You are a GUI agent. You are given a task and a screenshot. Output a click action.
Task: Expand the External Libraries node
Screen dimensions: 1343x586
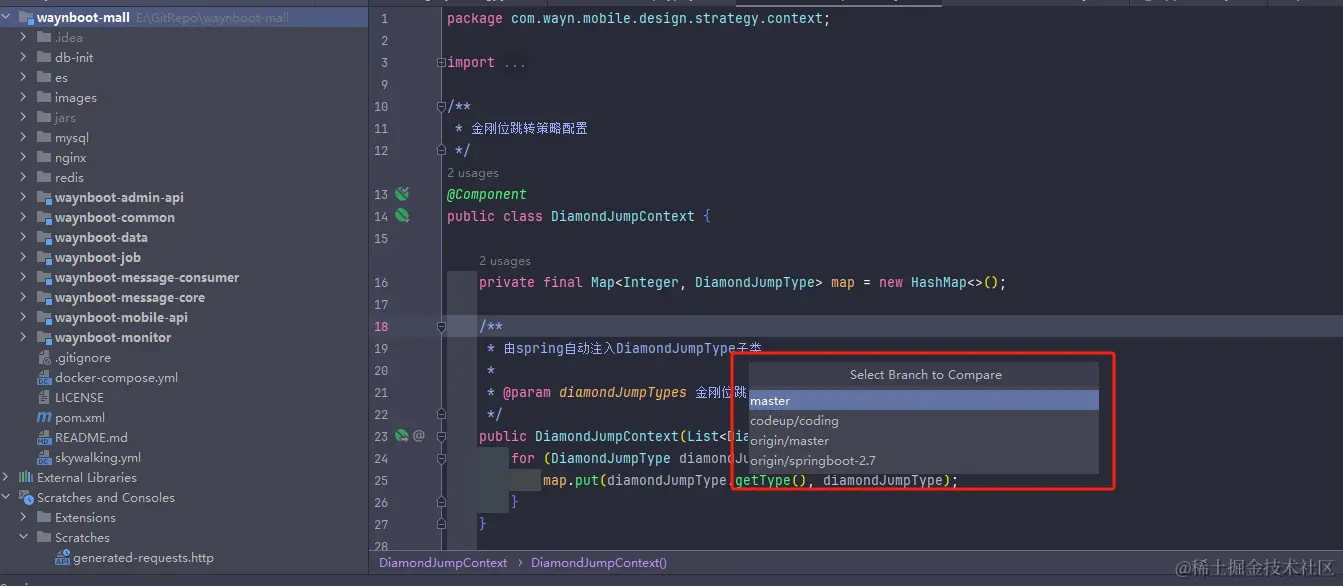click(x=6, y=477)
